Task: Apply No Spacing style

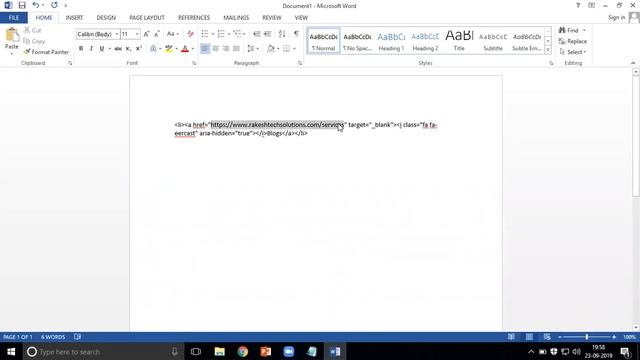Action: click(x=357, y=41)
